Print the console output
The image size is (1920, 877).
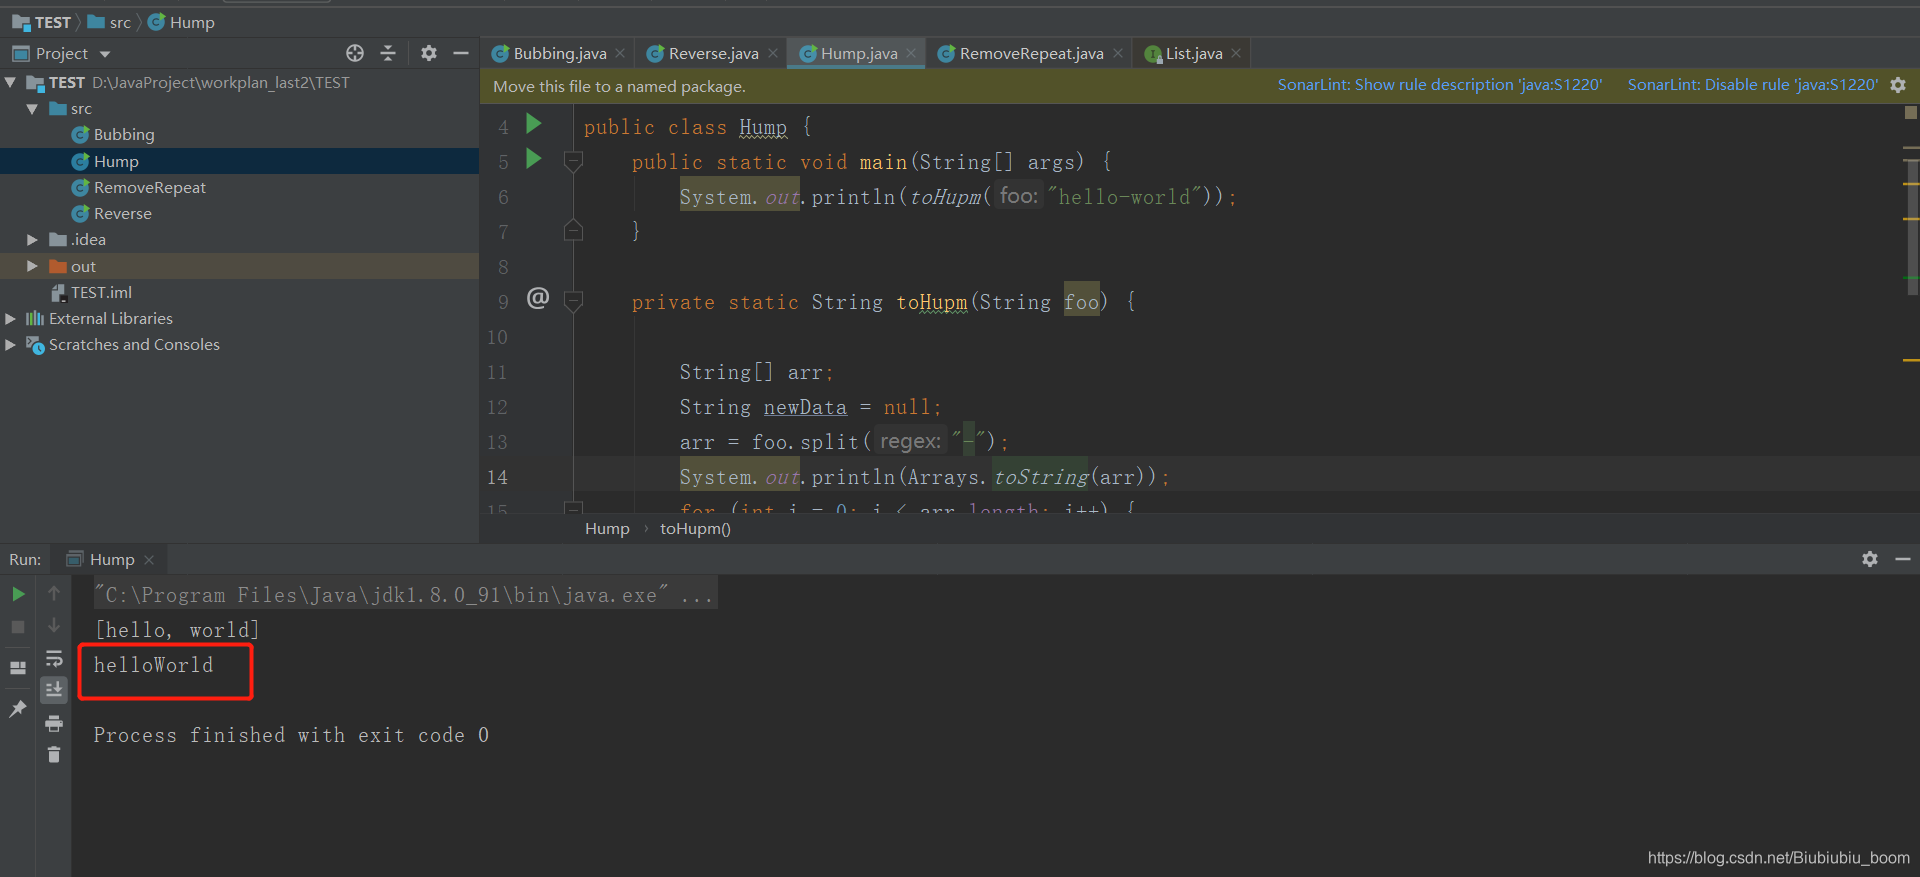[x=54, y=723]
